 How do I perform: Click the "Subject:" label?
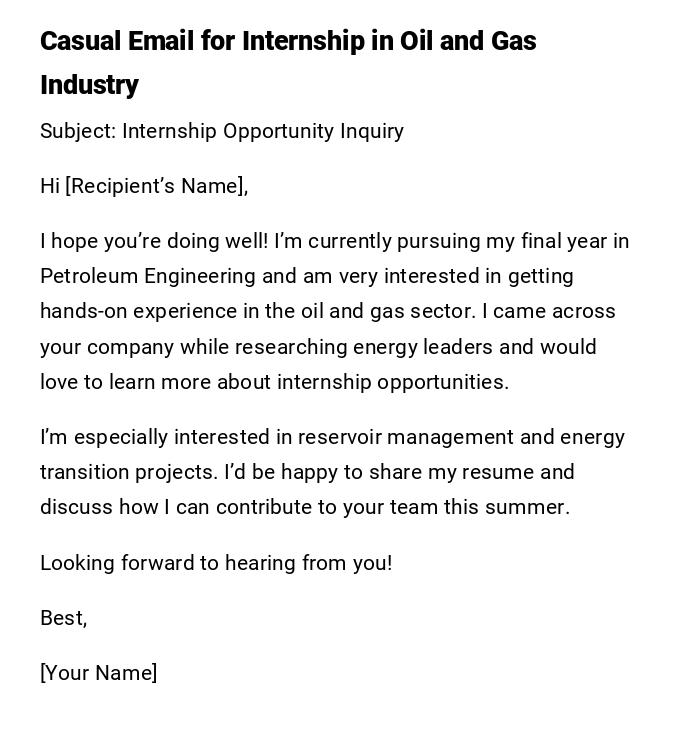click(78, 131)
